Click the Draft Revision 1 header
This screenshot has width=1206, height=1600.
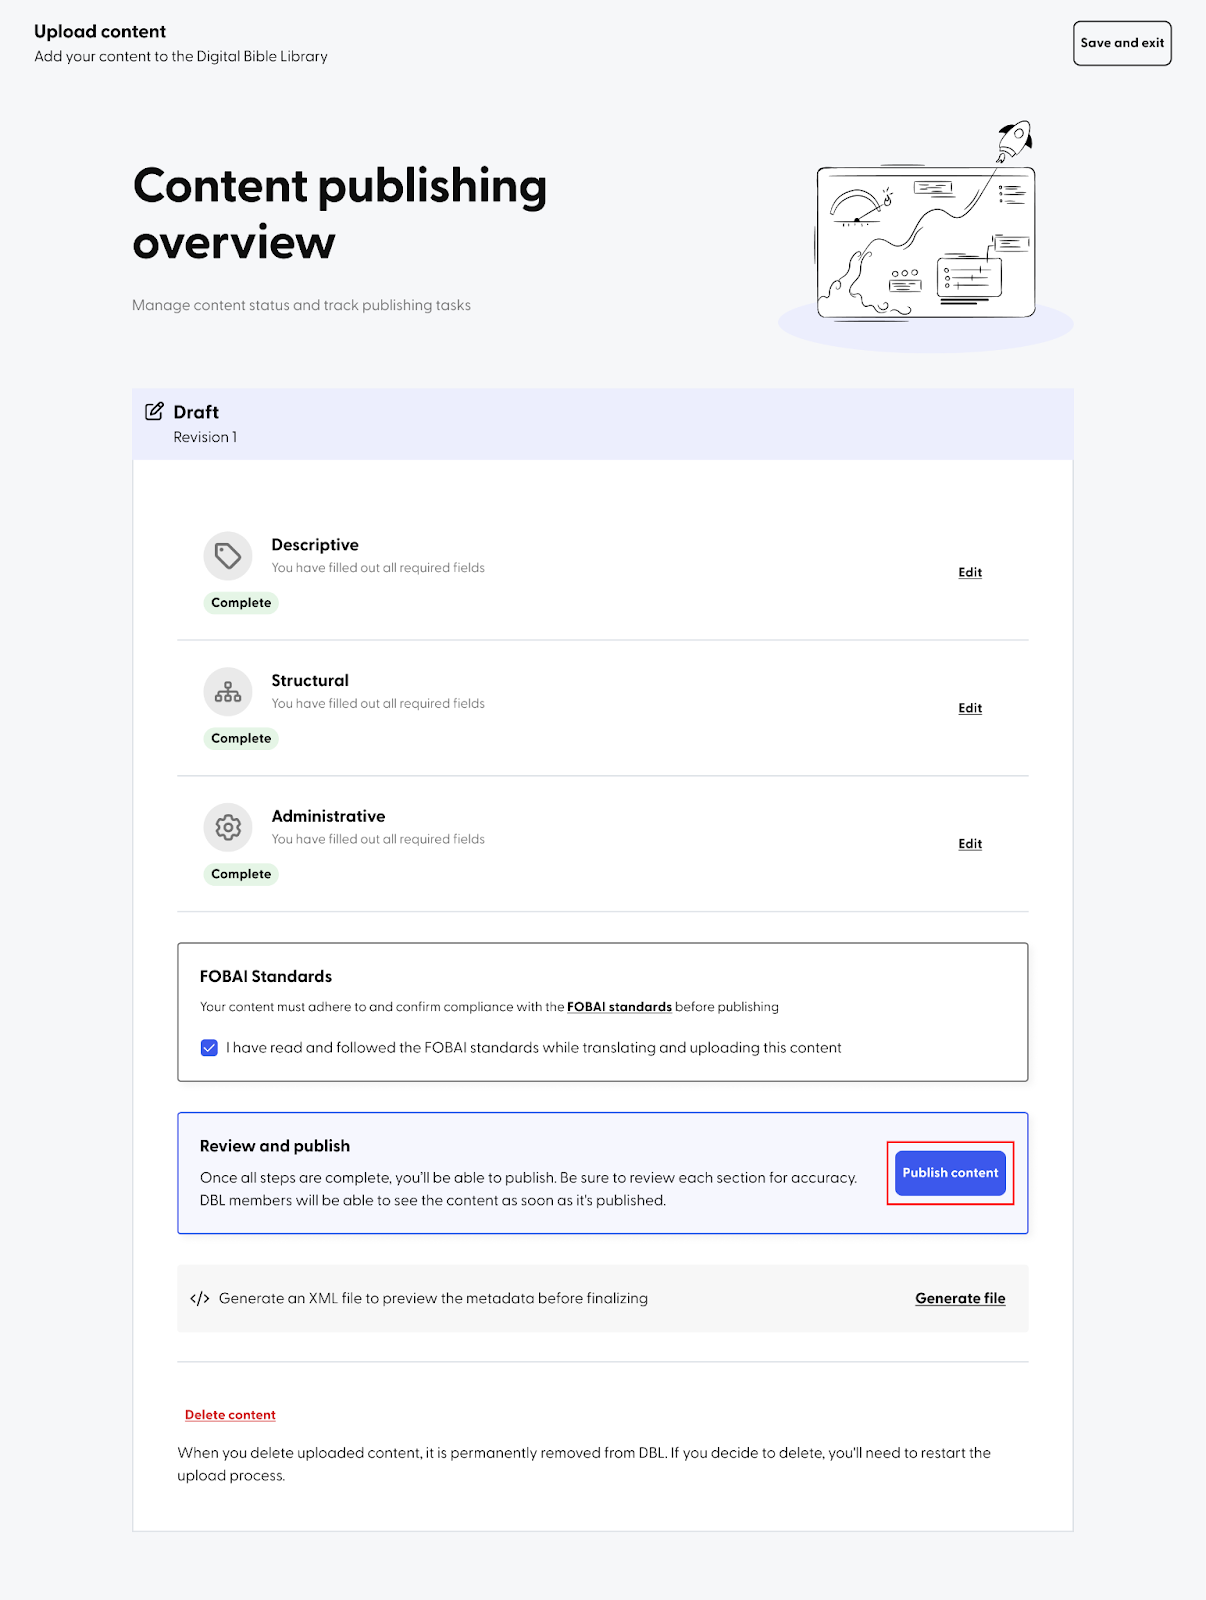click(x=603, y=424)
